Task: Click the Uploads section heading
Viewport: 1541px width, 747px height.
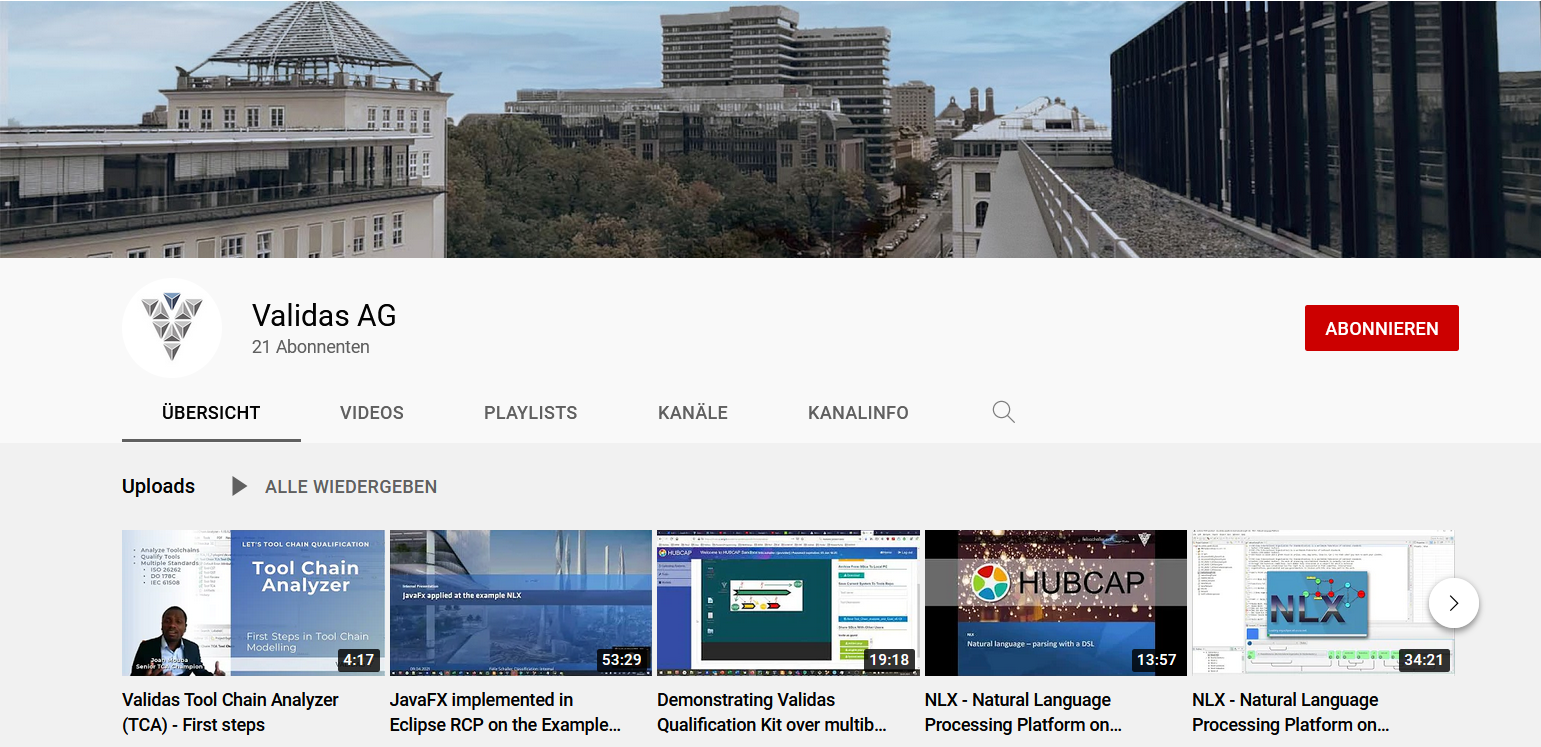Action: pos(158,487)
